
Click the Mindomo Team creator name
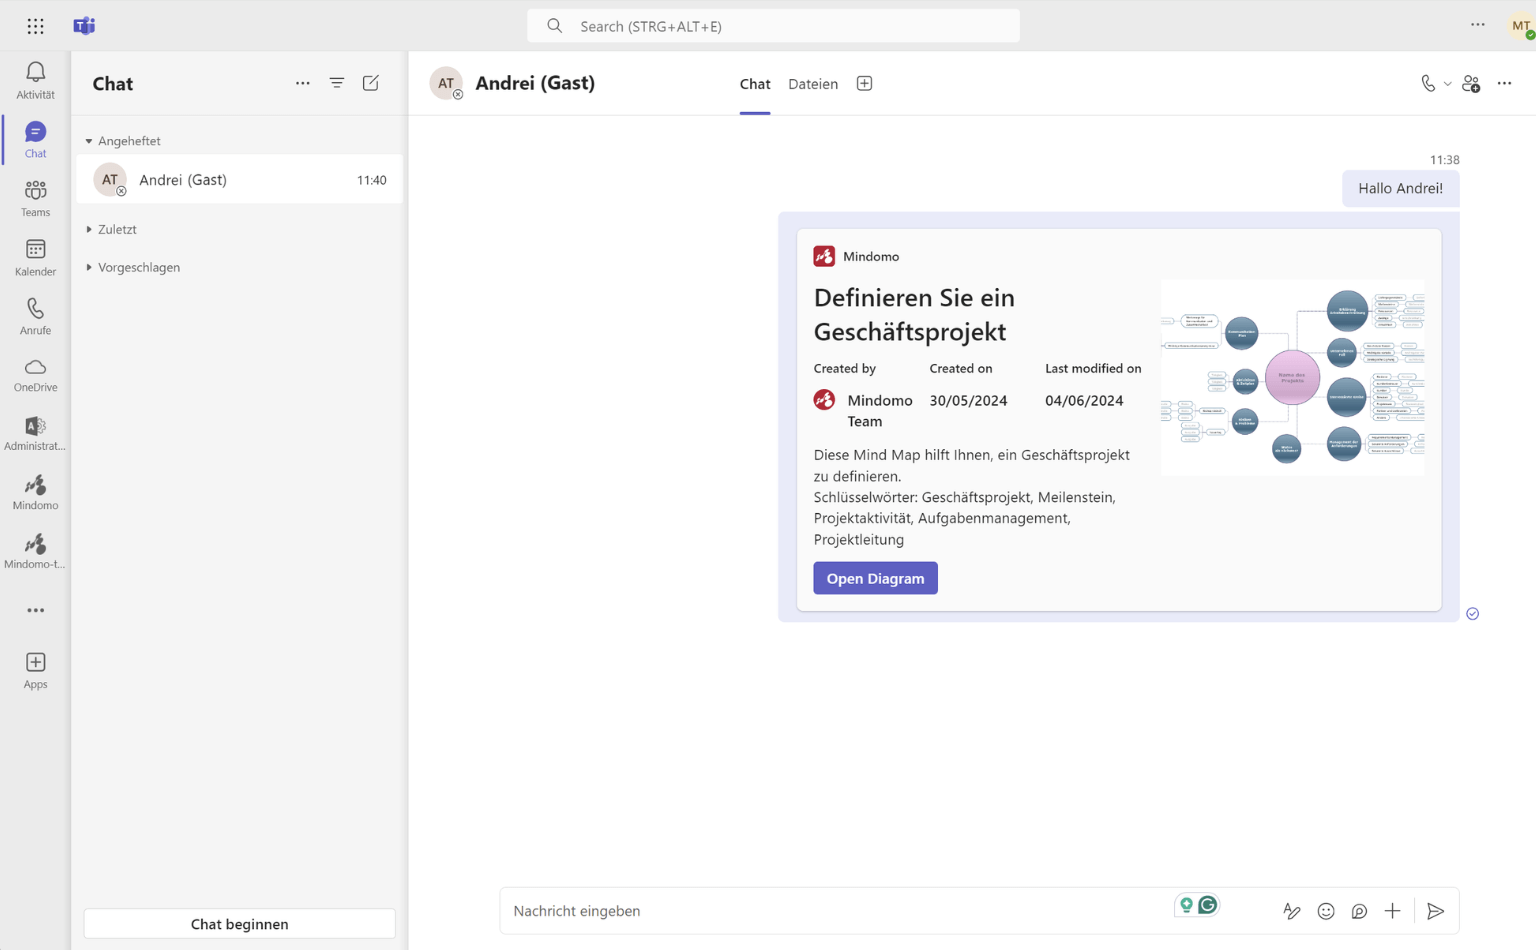coord(880,411)
